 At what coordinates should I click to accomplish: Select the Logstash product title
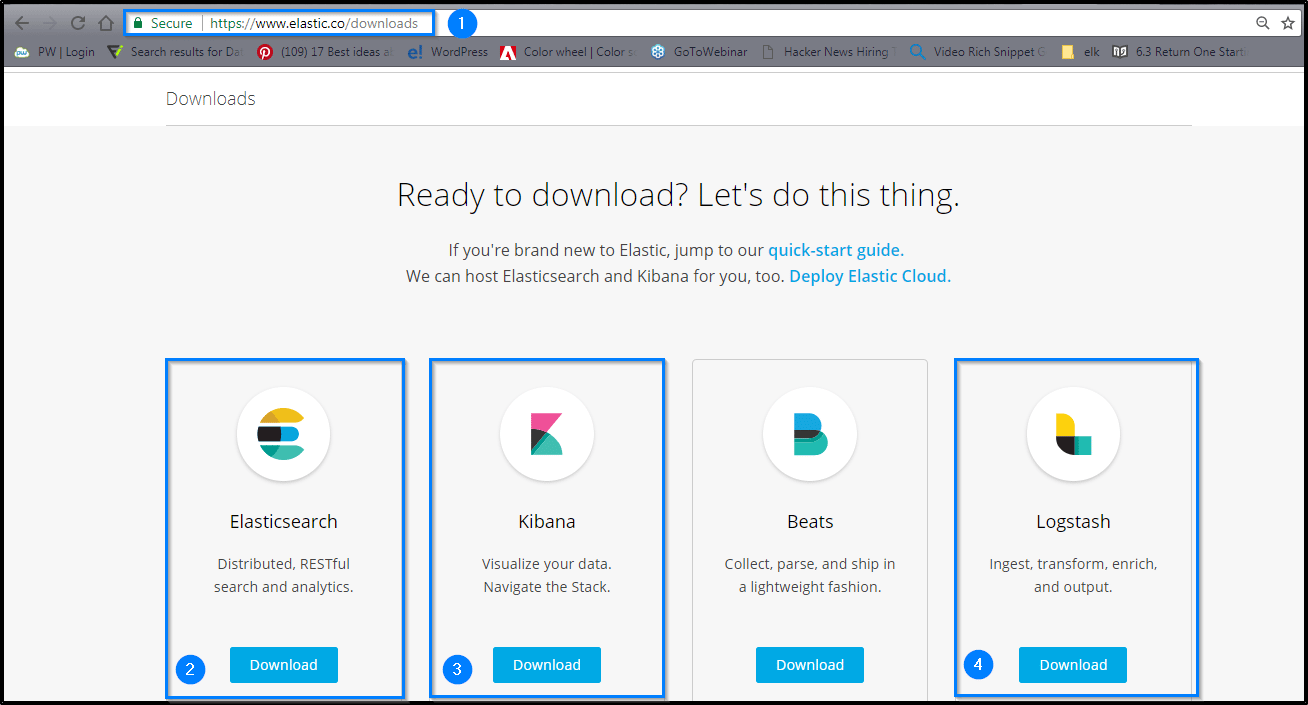(x=1073, y=522)
